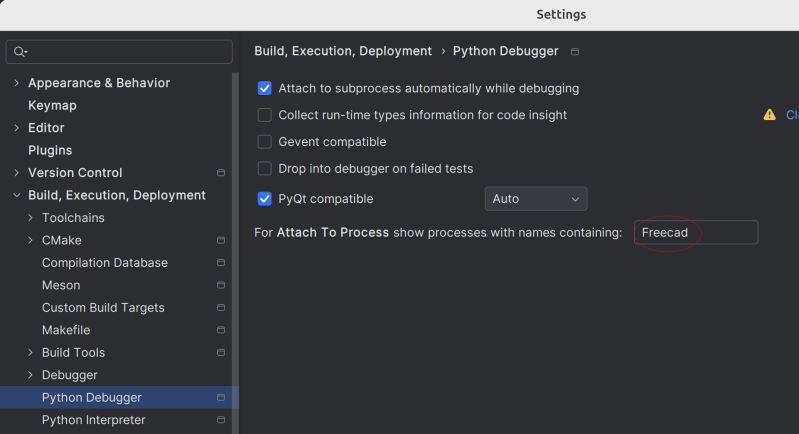Click project-level icon beside Compilation Database
The image size is (799, 434).
(x=221, y=263)
